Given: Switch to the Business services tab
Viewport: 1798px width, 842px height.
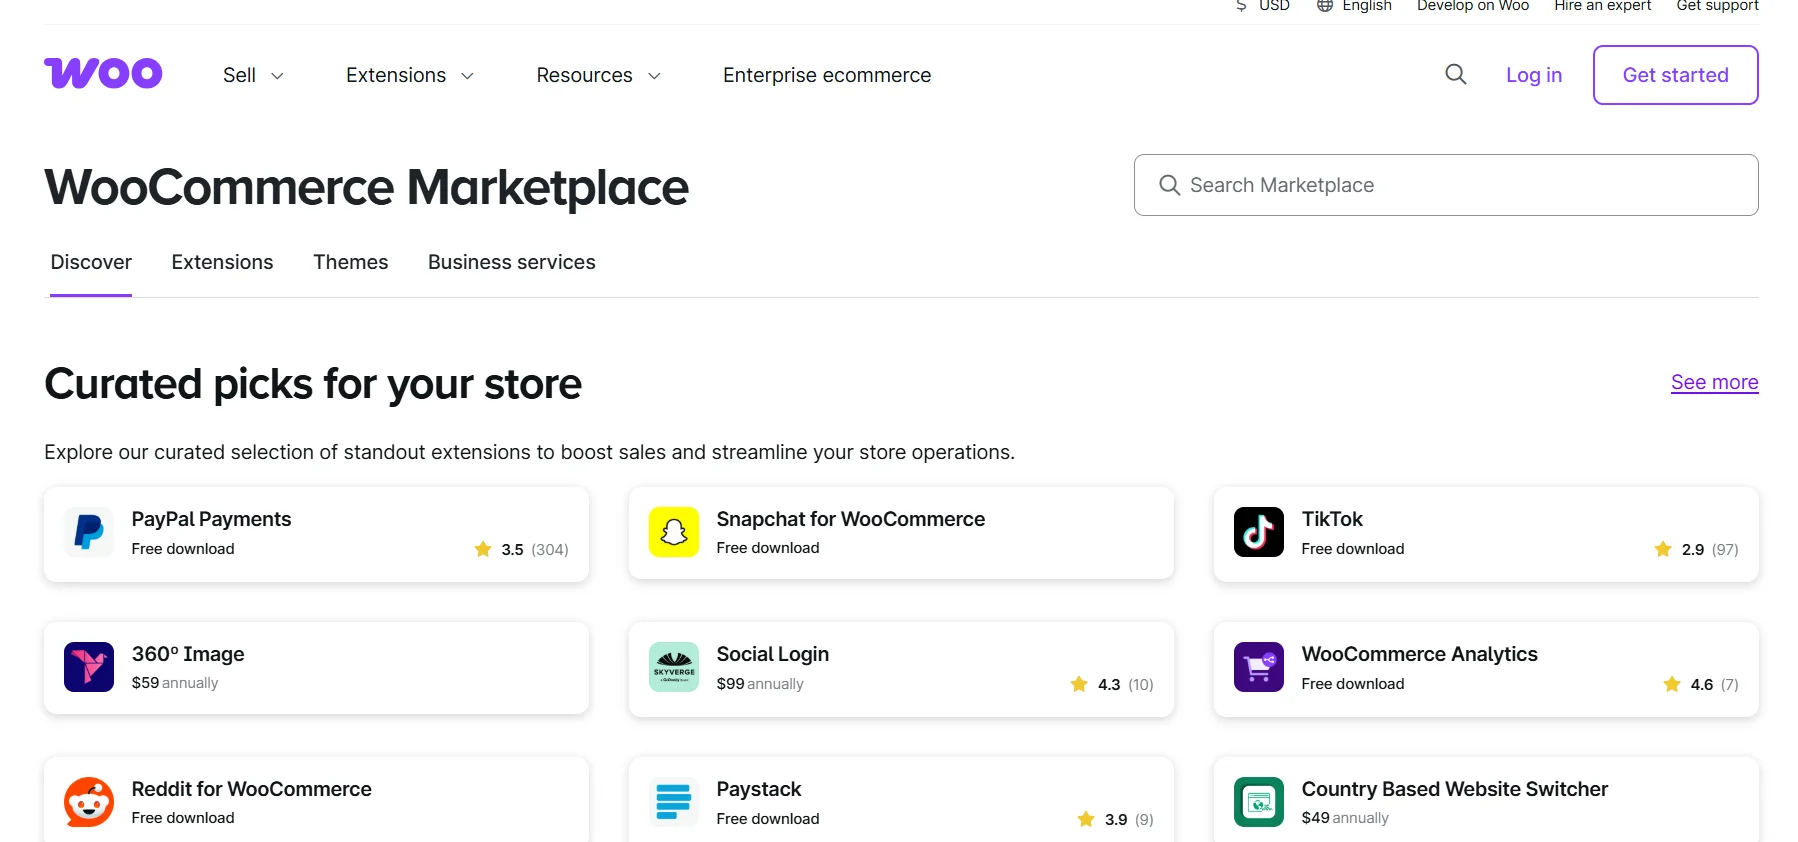Looking at the screenshot, I should point(511,262).
